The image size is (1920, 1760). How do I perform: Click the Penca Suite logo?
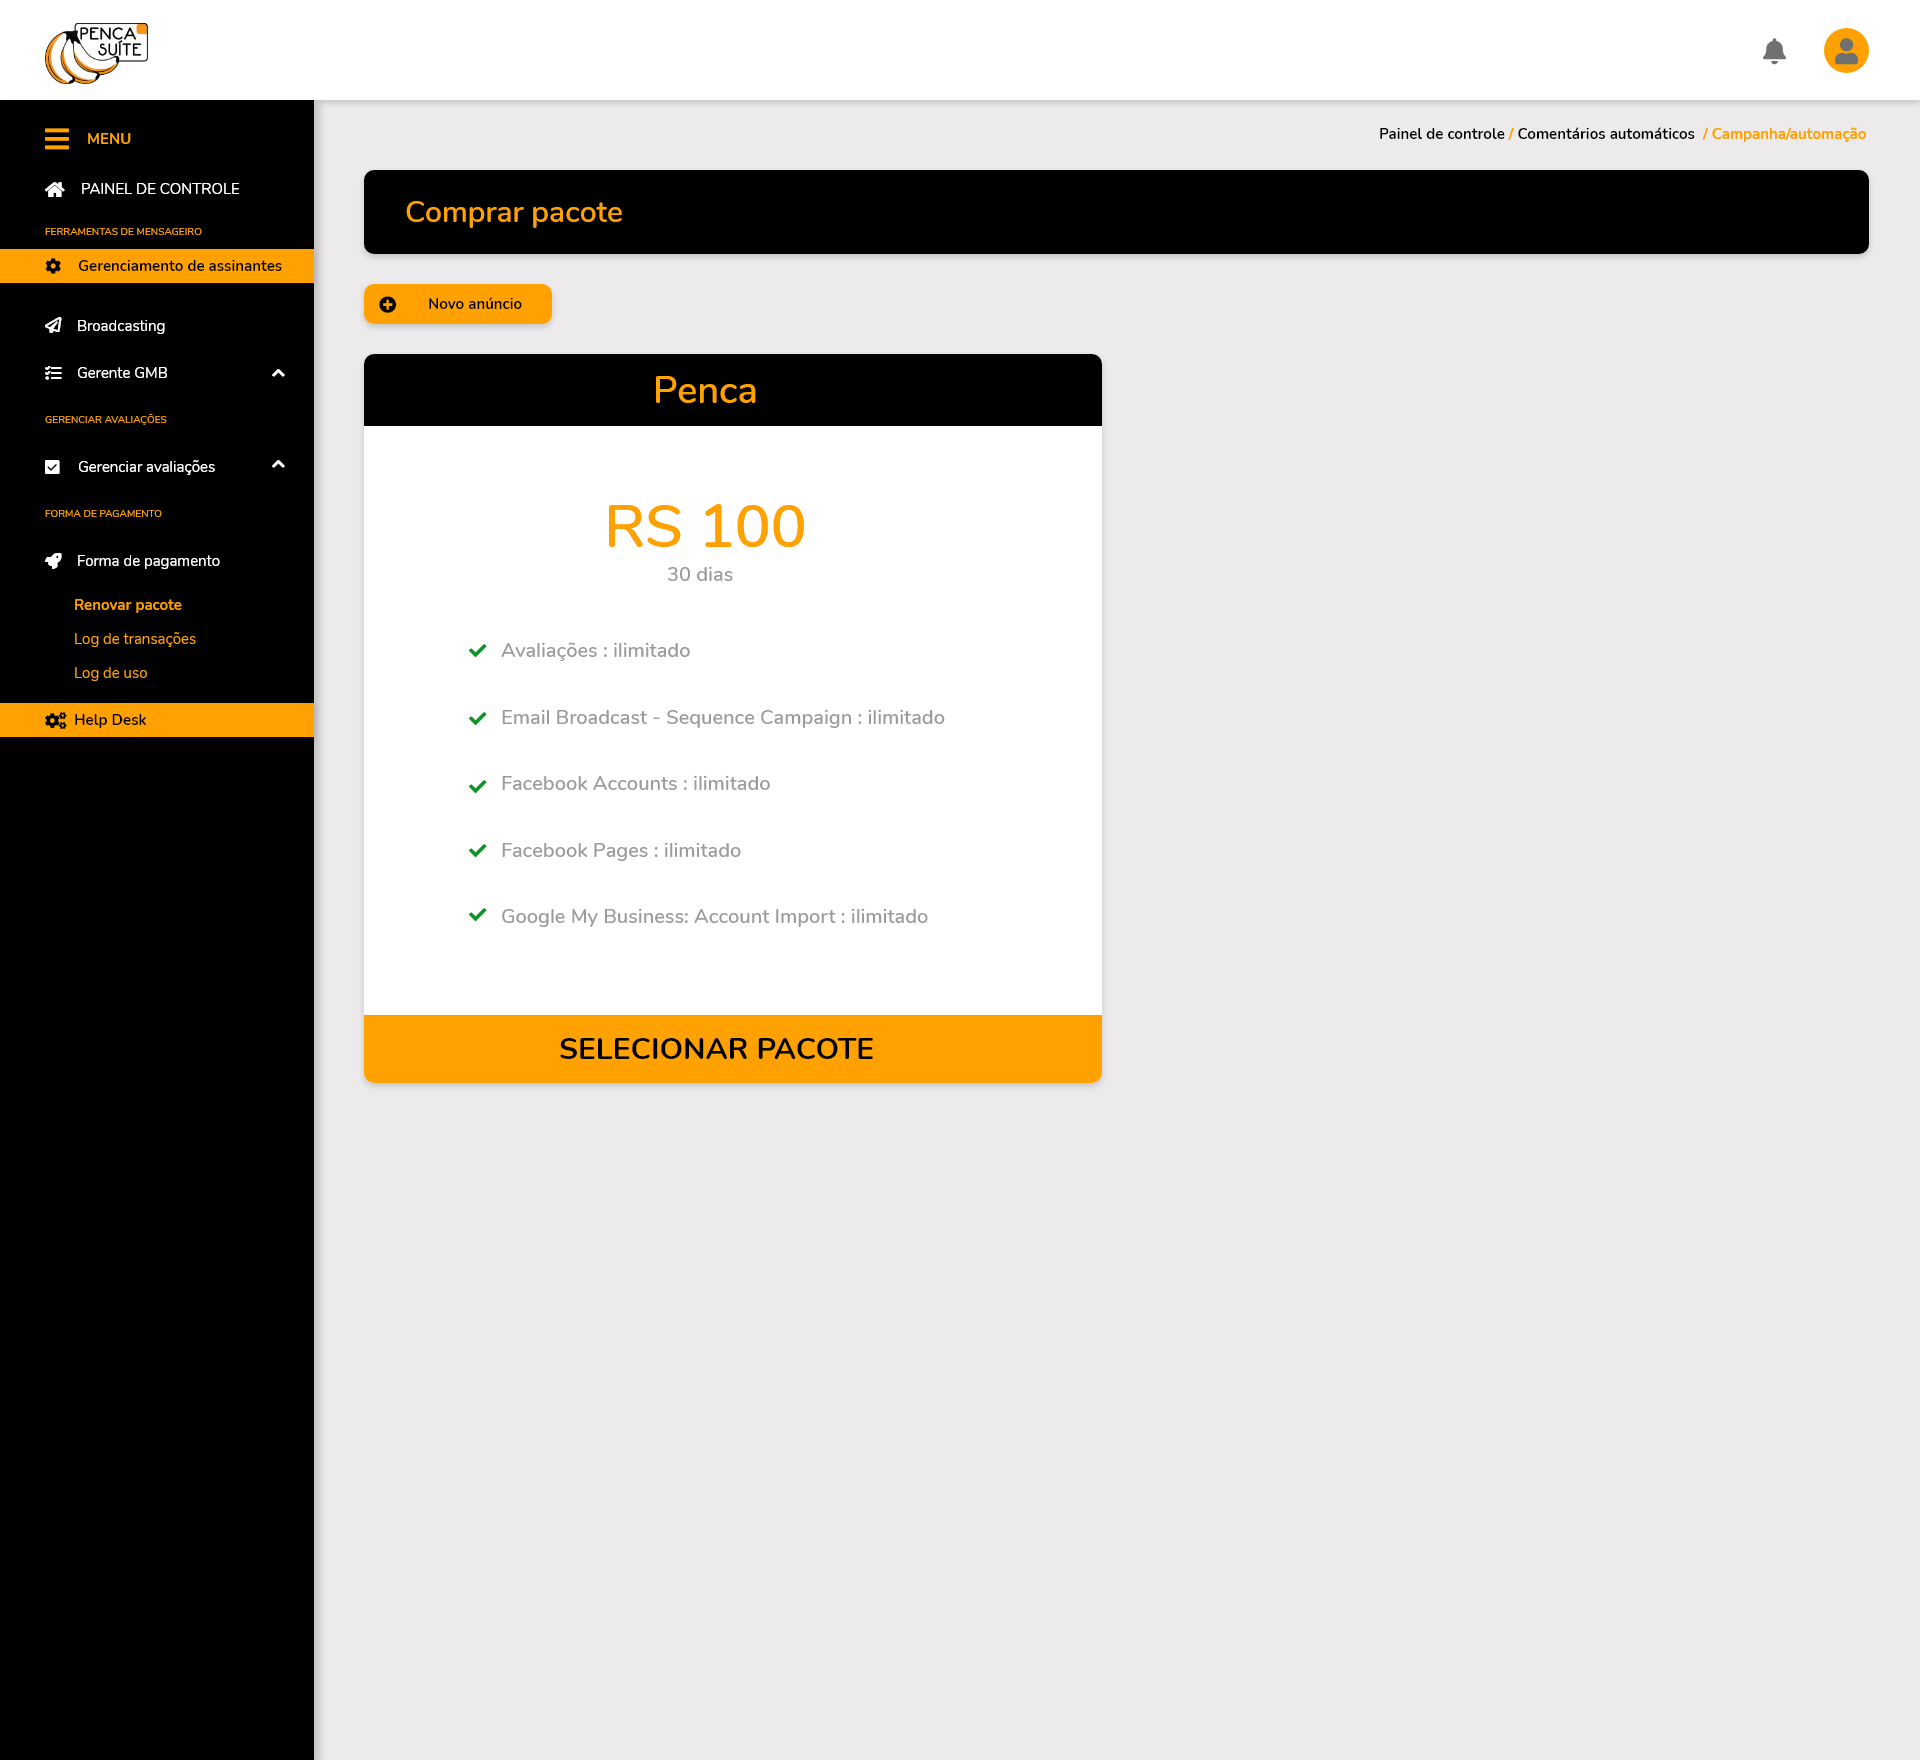[96, 52]
